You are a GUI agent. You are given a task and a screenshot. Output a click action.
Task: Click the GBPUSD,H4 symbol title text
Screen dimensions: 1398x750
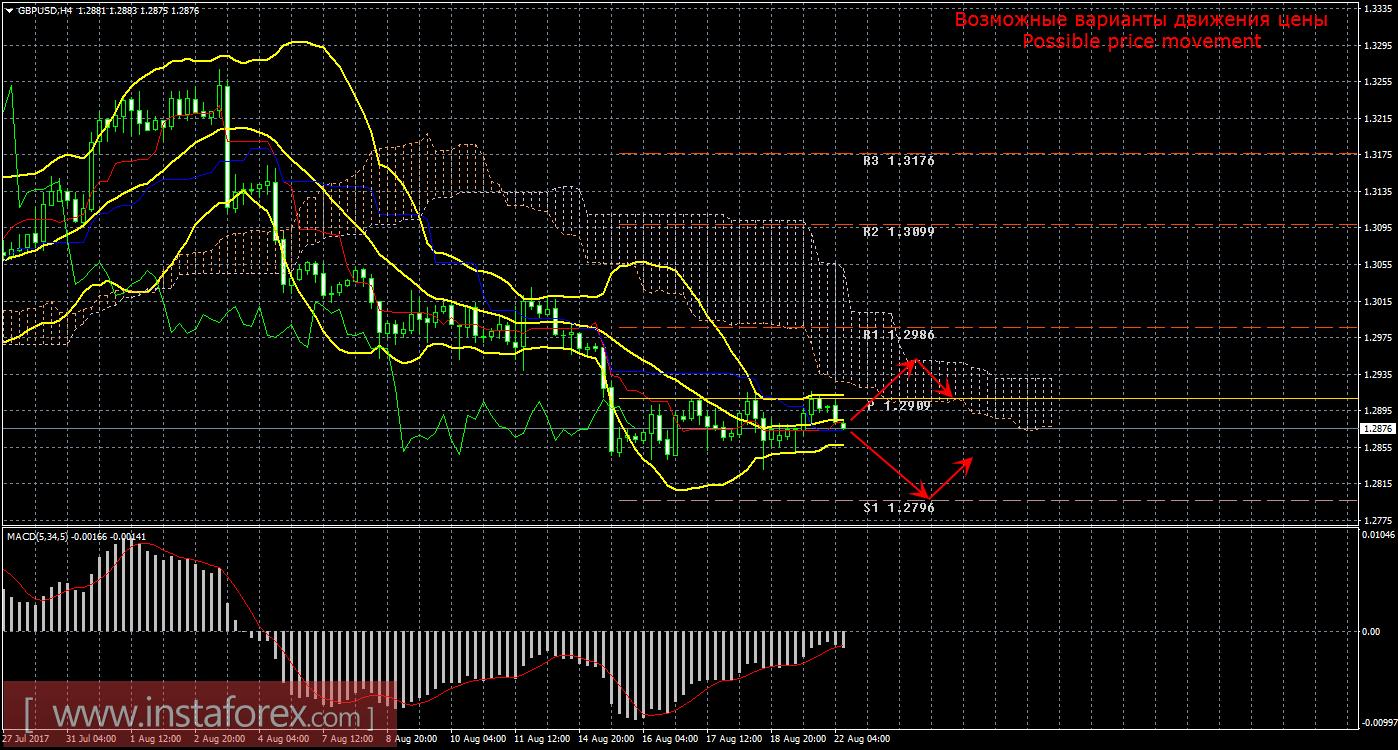44,10
